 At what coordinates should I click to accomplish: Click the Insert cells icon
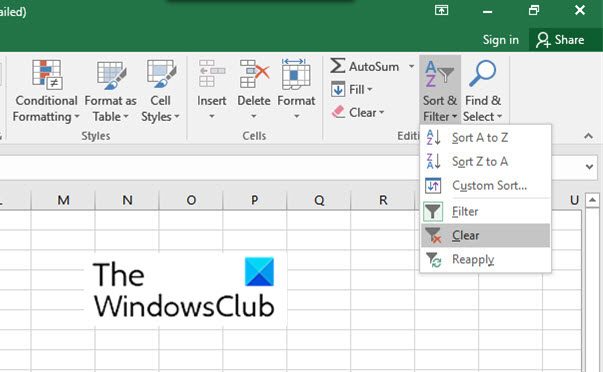point(212,74)
